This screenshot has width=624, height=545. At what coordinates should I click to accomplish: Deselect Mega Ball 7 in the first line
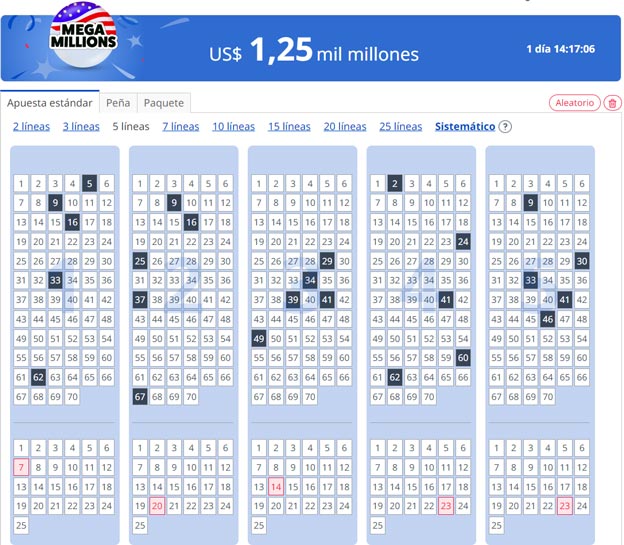coord(21,467)
